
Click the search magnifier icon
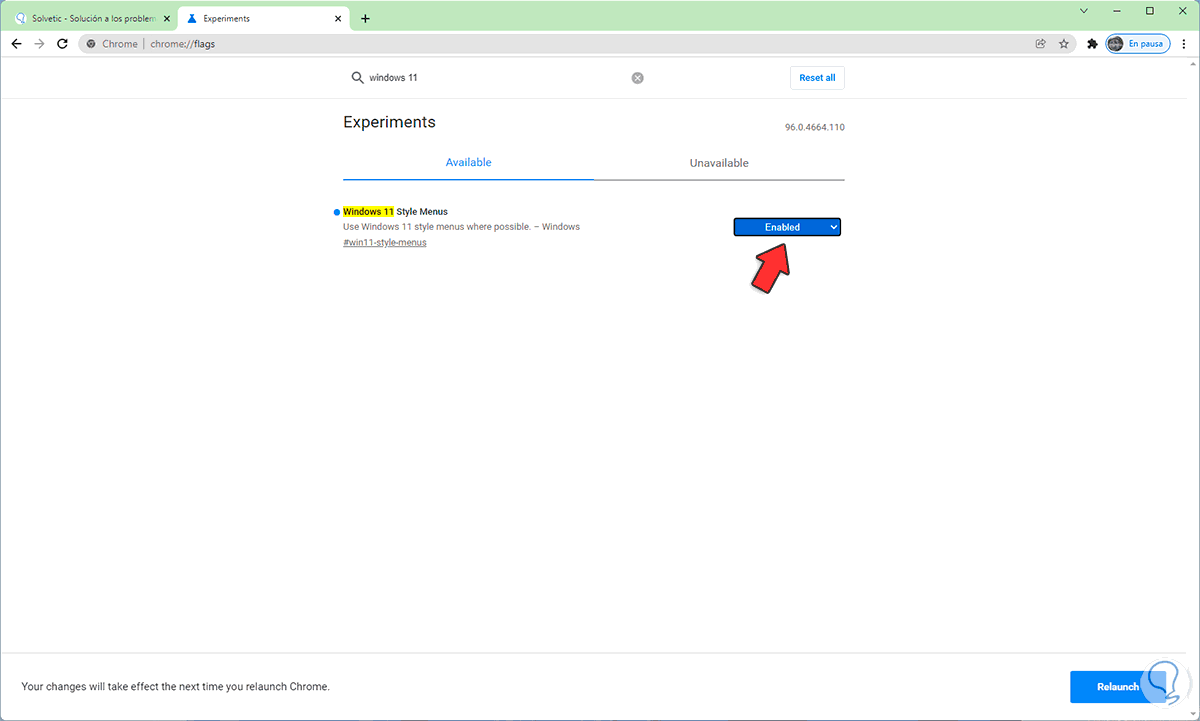[x=357, y=78]
